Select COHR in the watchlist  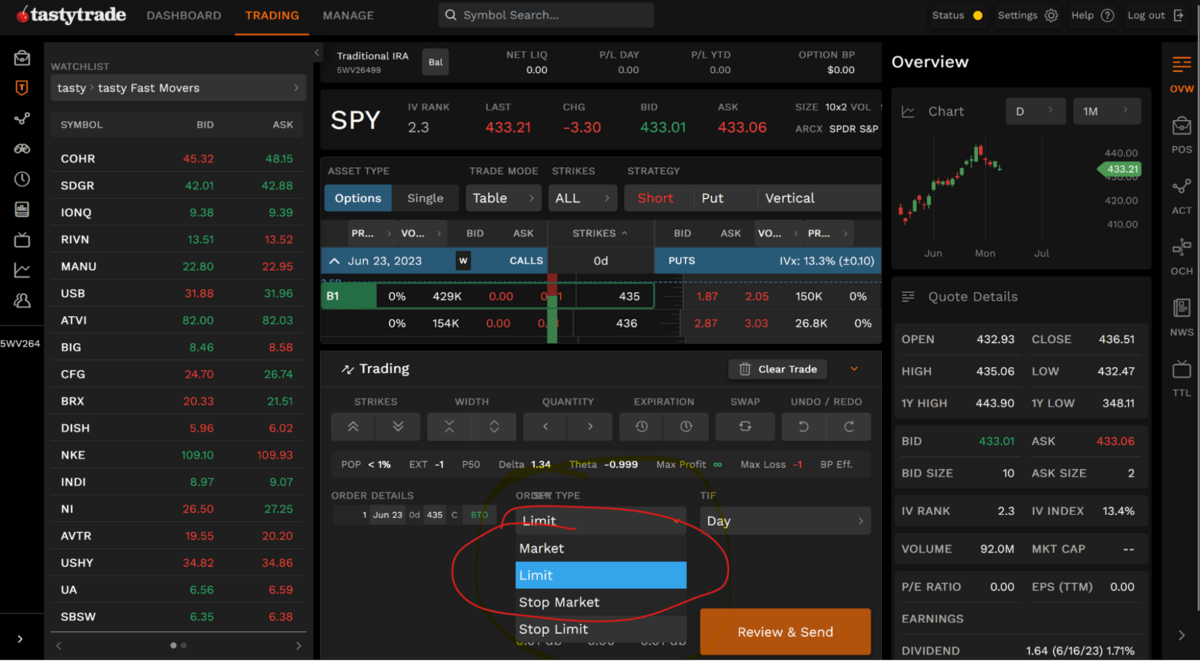(179, 159)
